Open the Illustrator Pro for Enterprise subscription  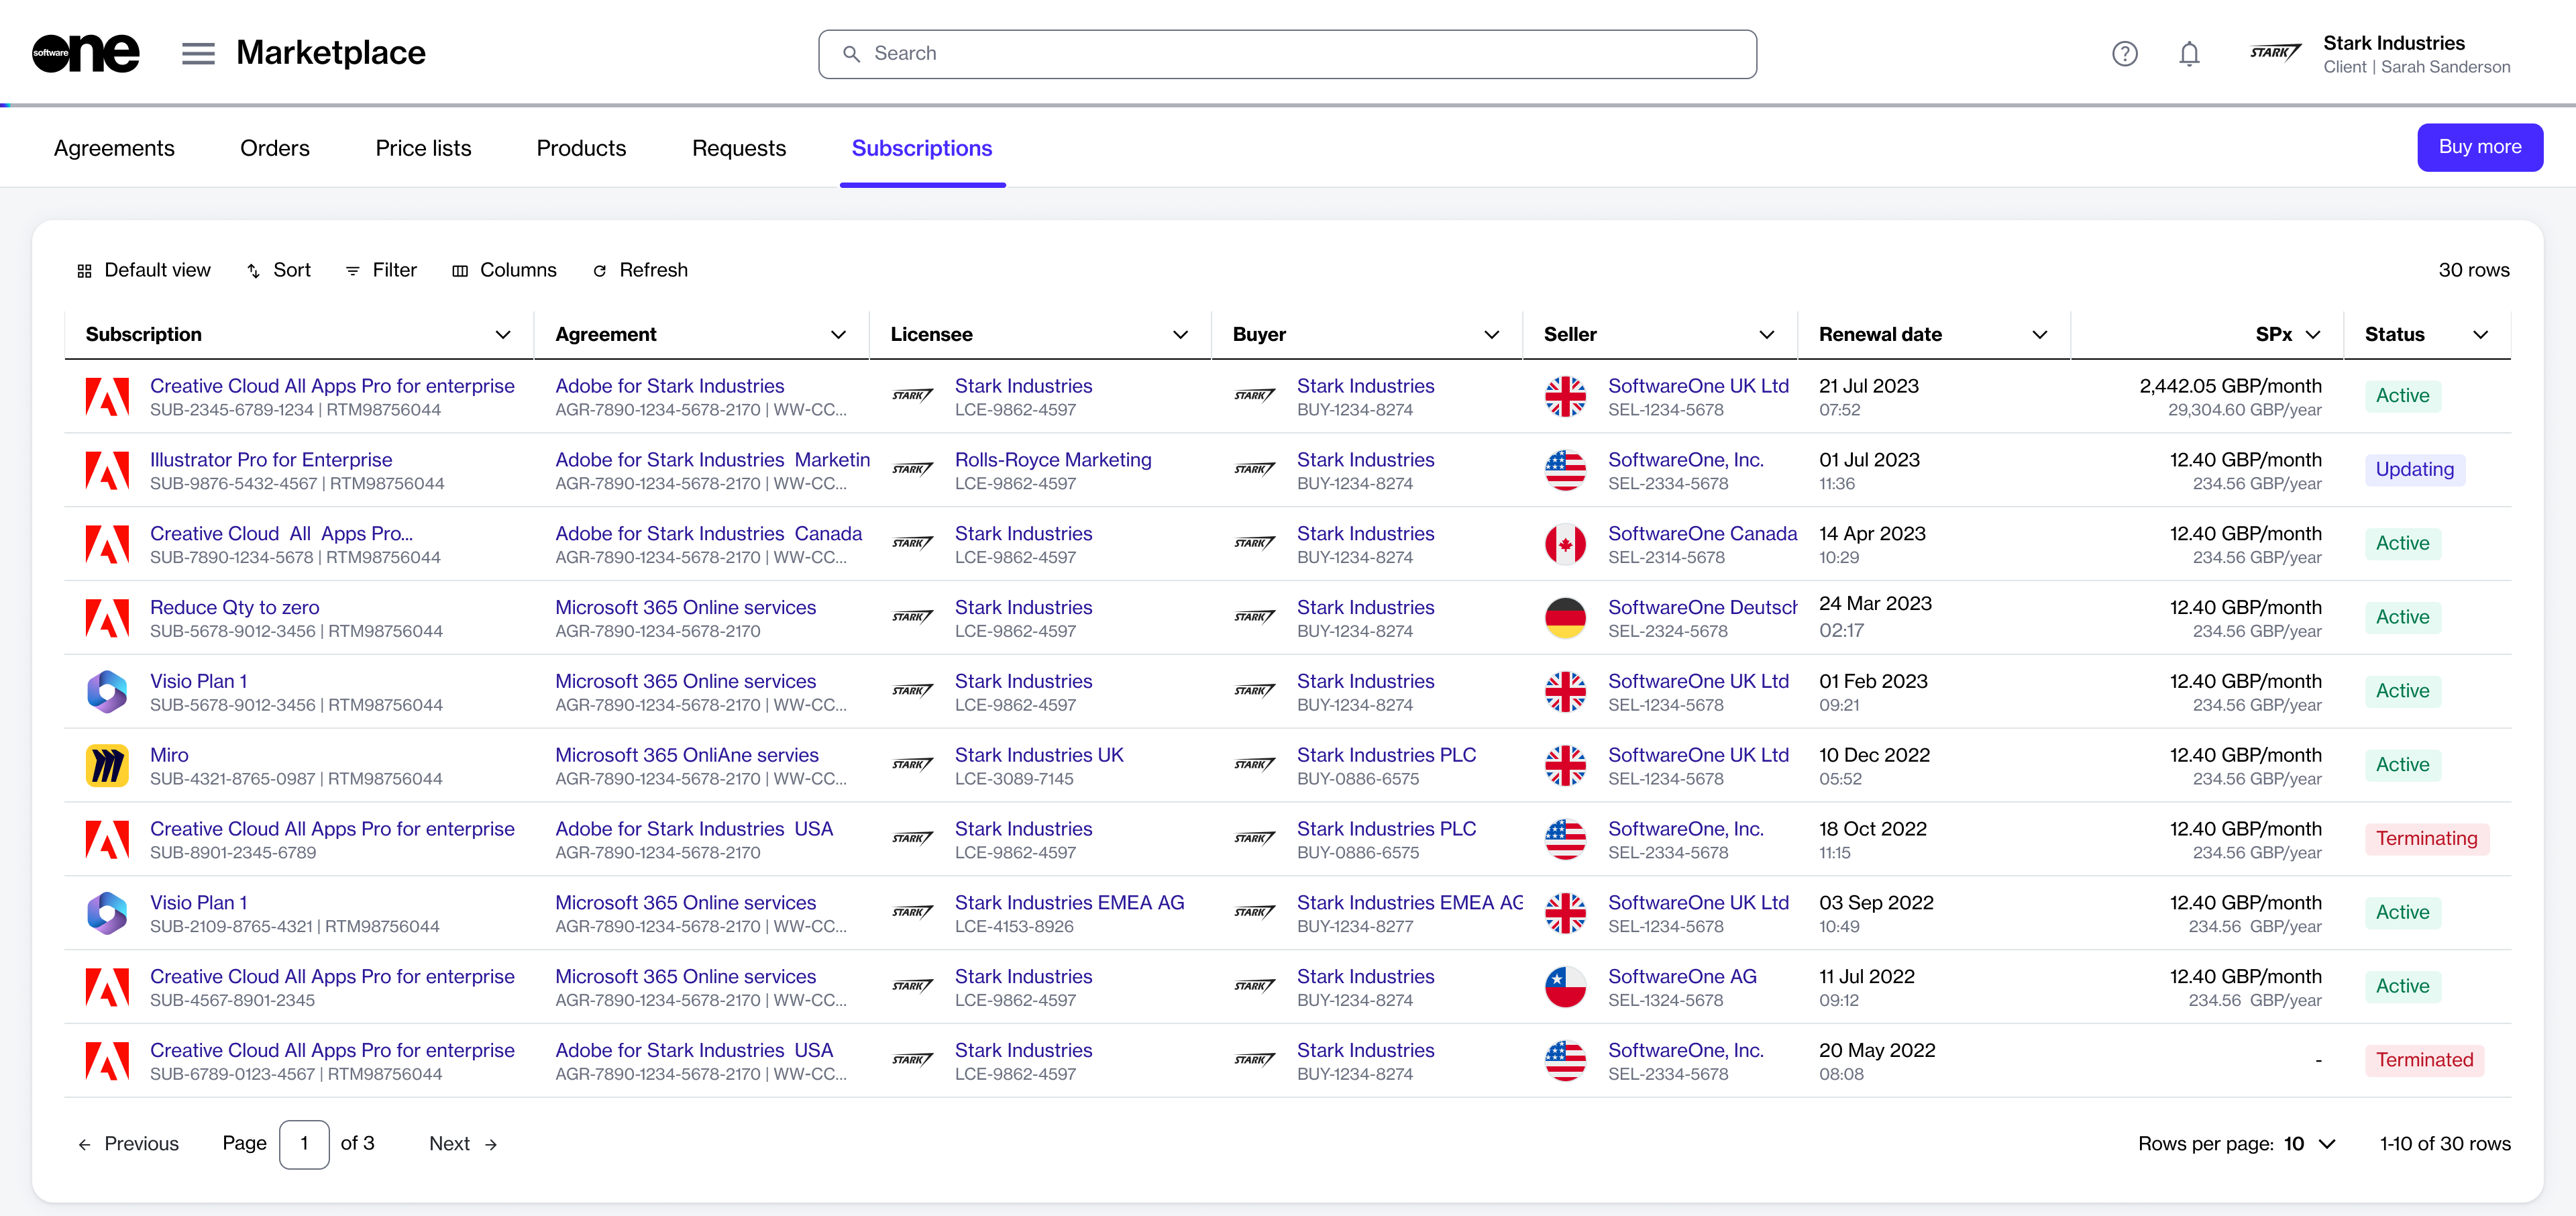(271, 460)
